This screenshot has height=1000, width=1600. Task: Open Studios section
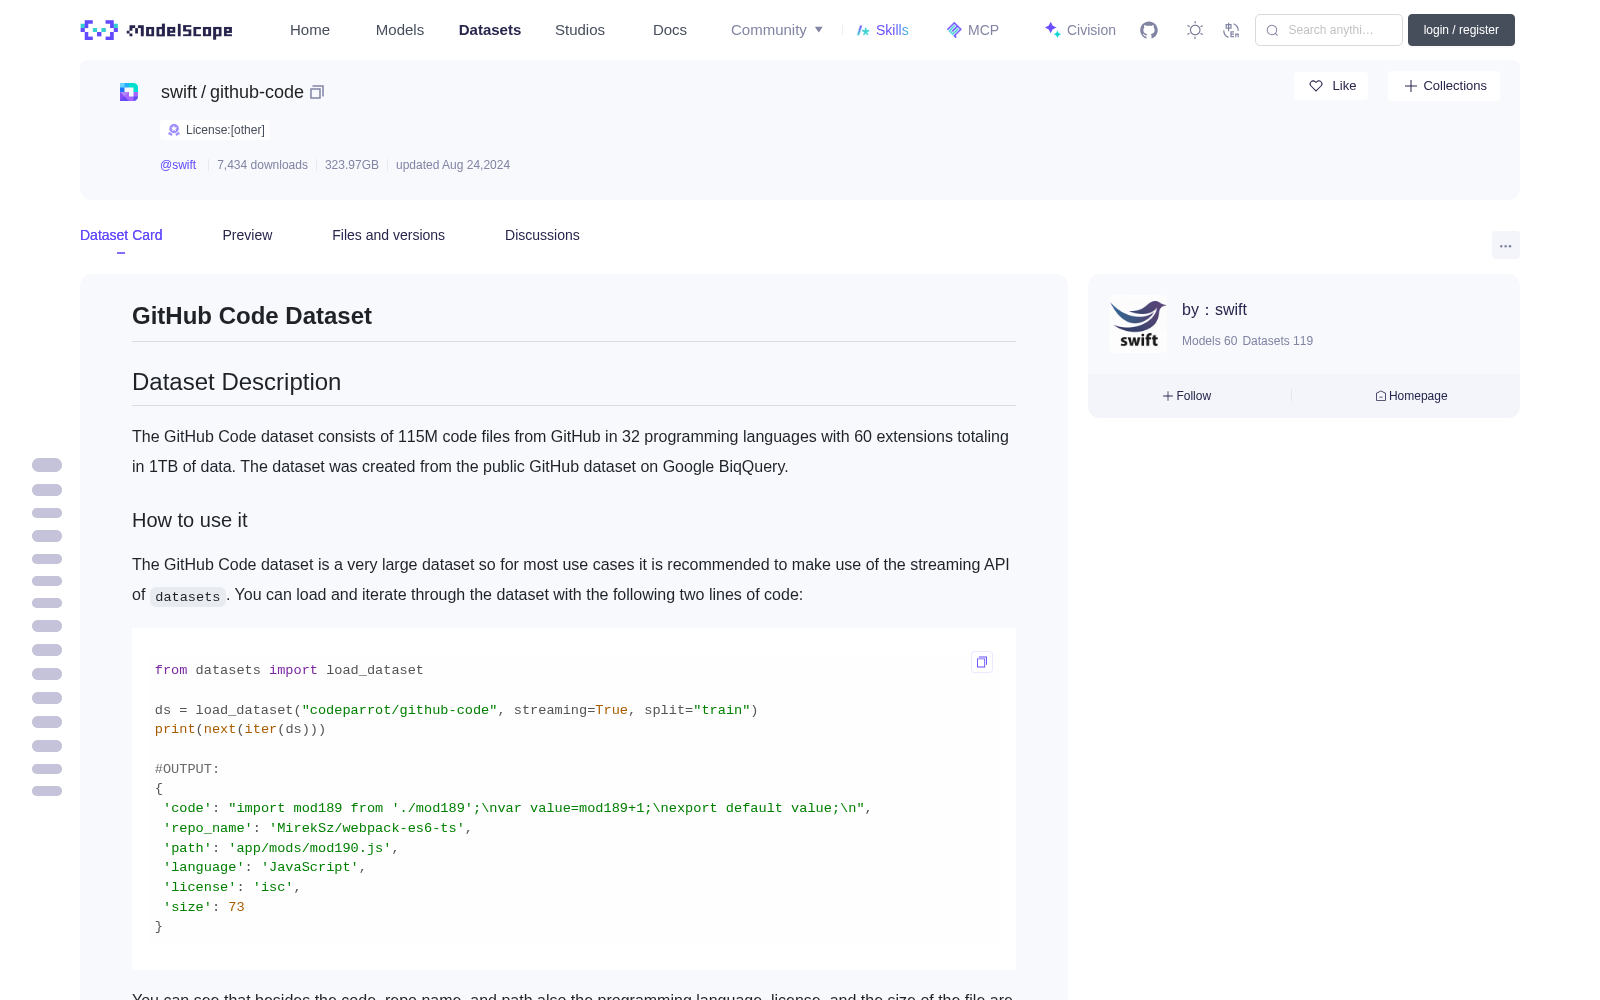click(x=580, y=30)
